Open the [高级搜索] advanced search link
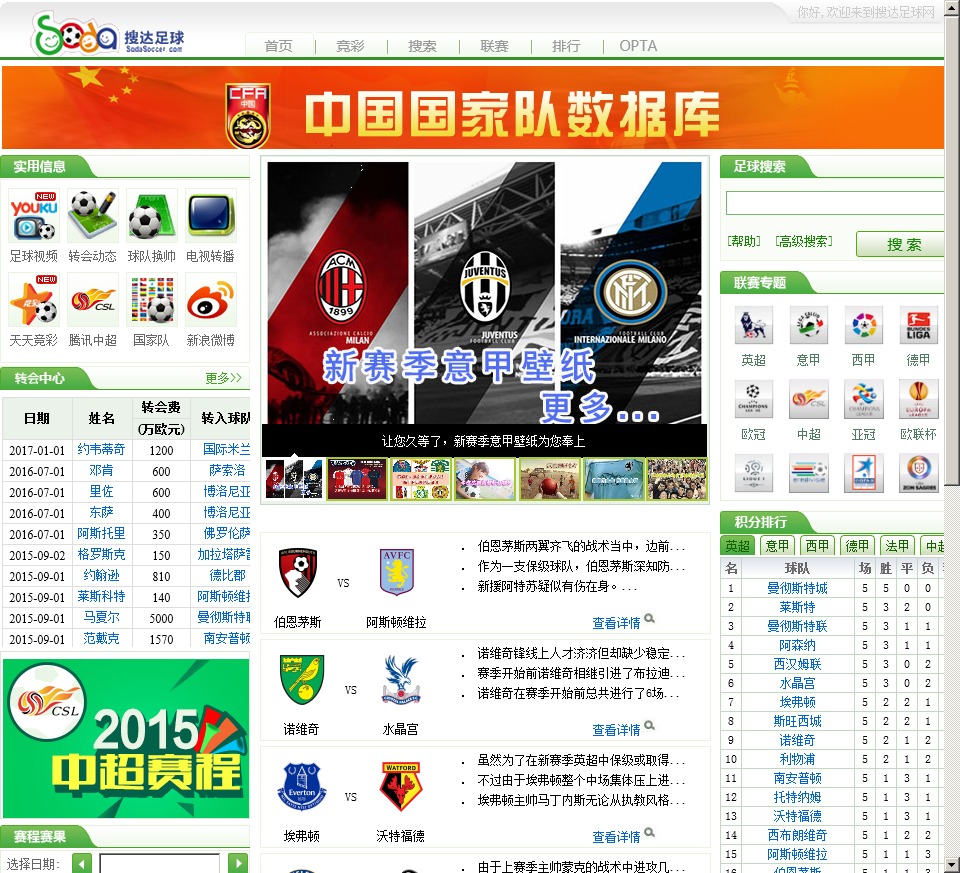The width and height of the screenshot is (960, 873). (804, 241)
